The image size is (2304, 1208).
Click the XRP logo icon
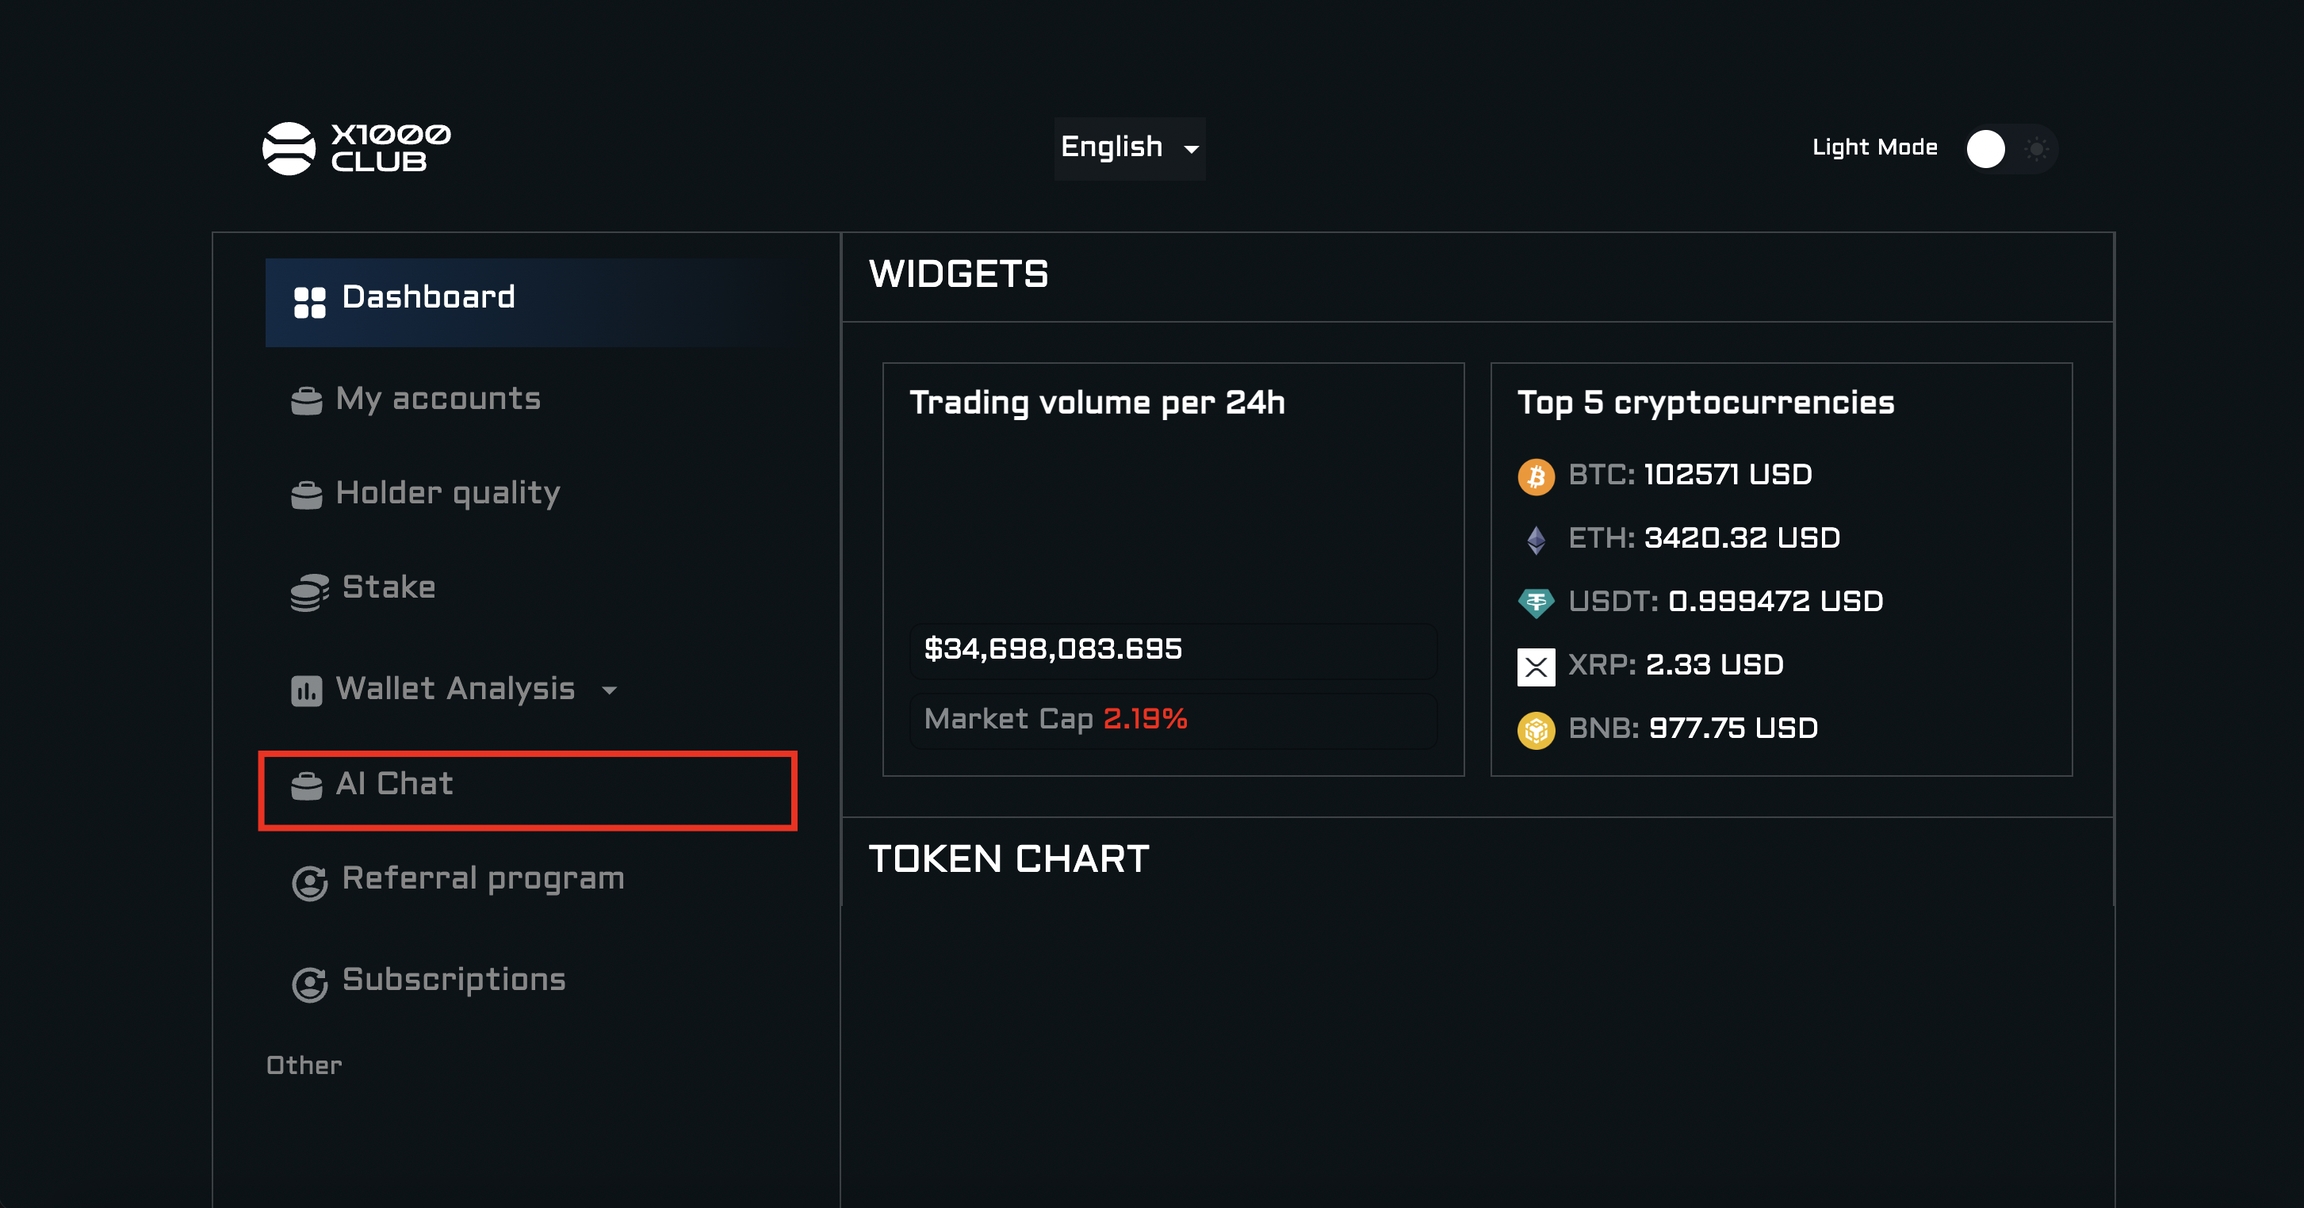pyautogui.click(x=1536, y=667)
